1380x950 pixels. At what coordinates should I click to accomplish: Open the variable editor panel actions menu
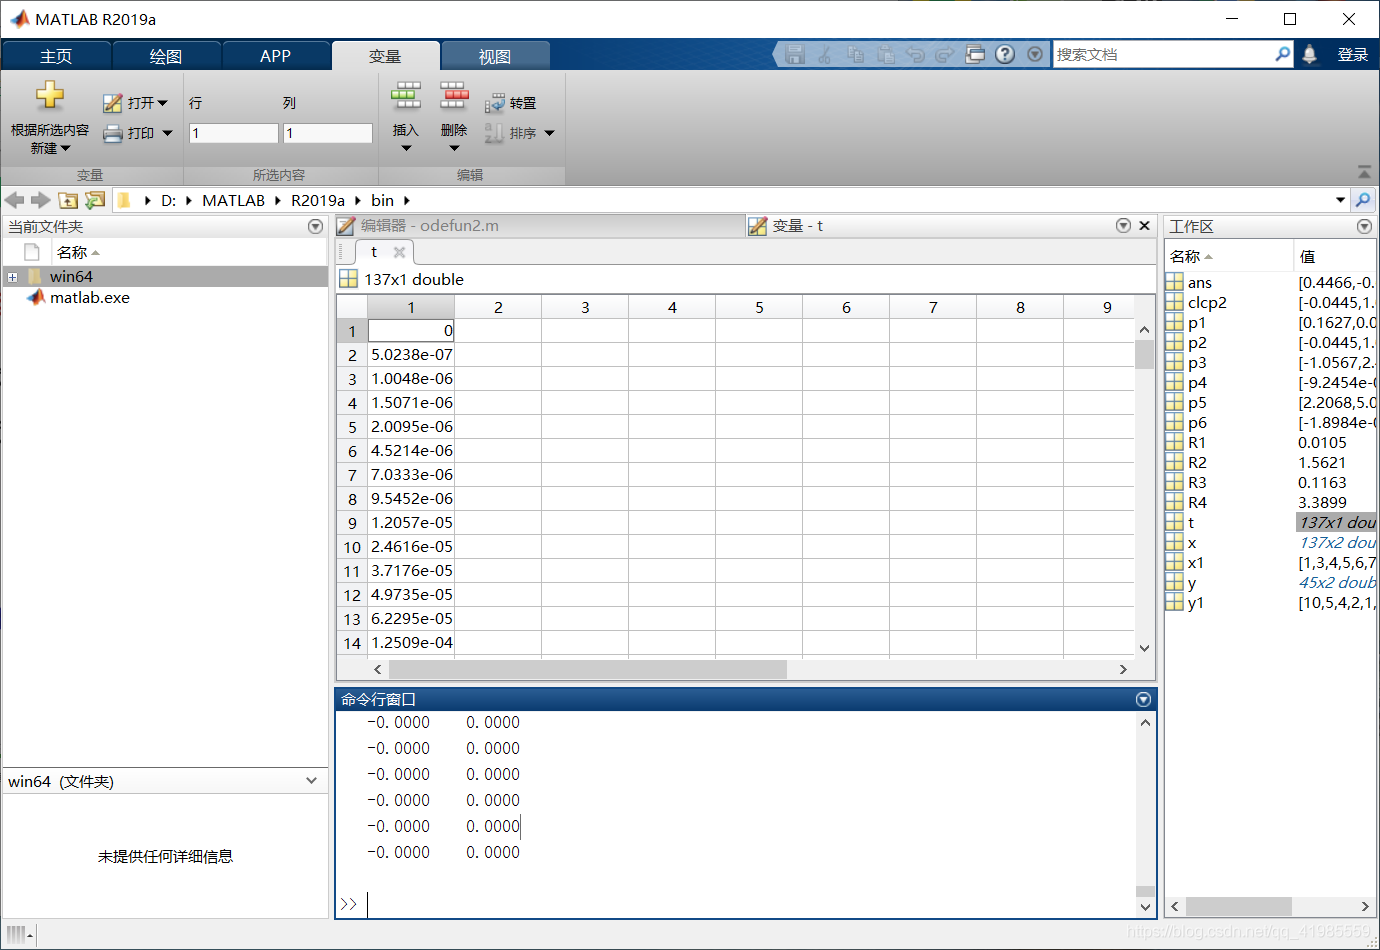click(1123, 226)
